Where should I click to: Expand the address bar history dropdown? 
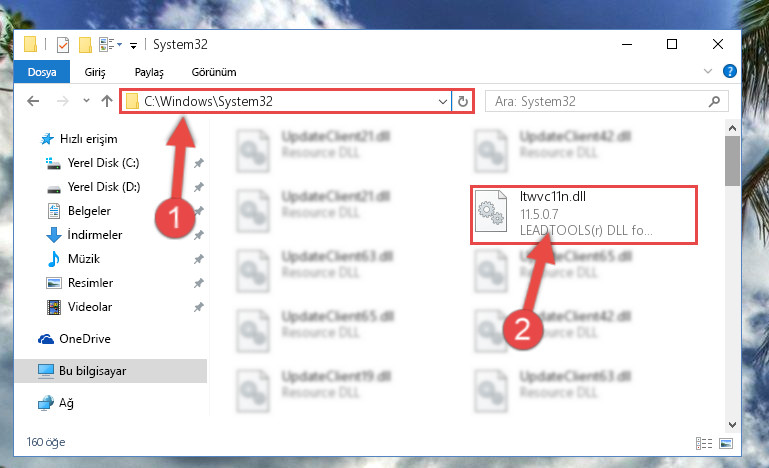442,102
